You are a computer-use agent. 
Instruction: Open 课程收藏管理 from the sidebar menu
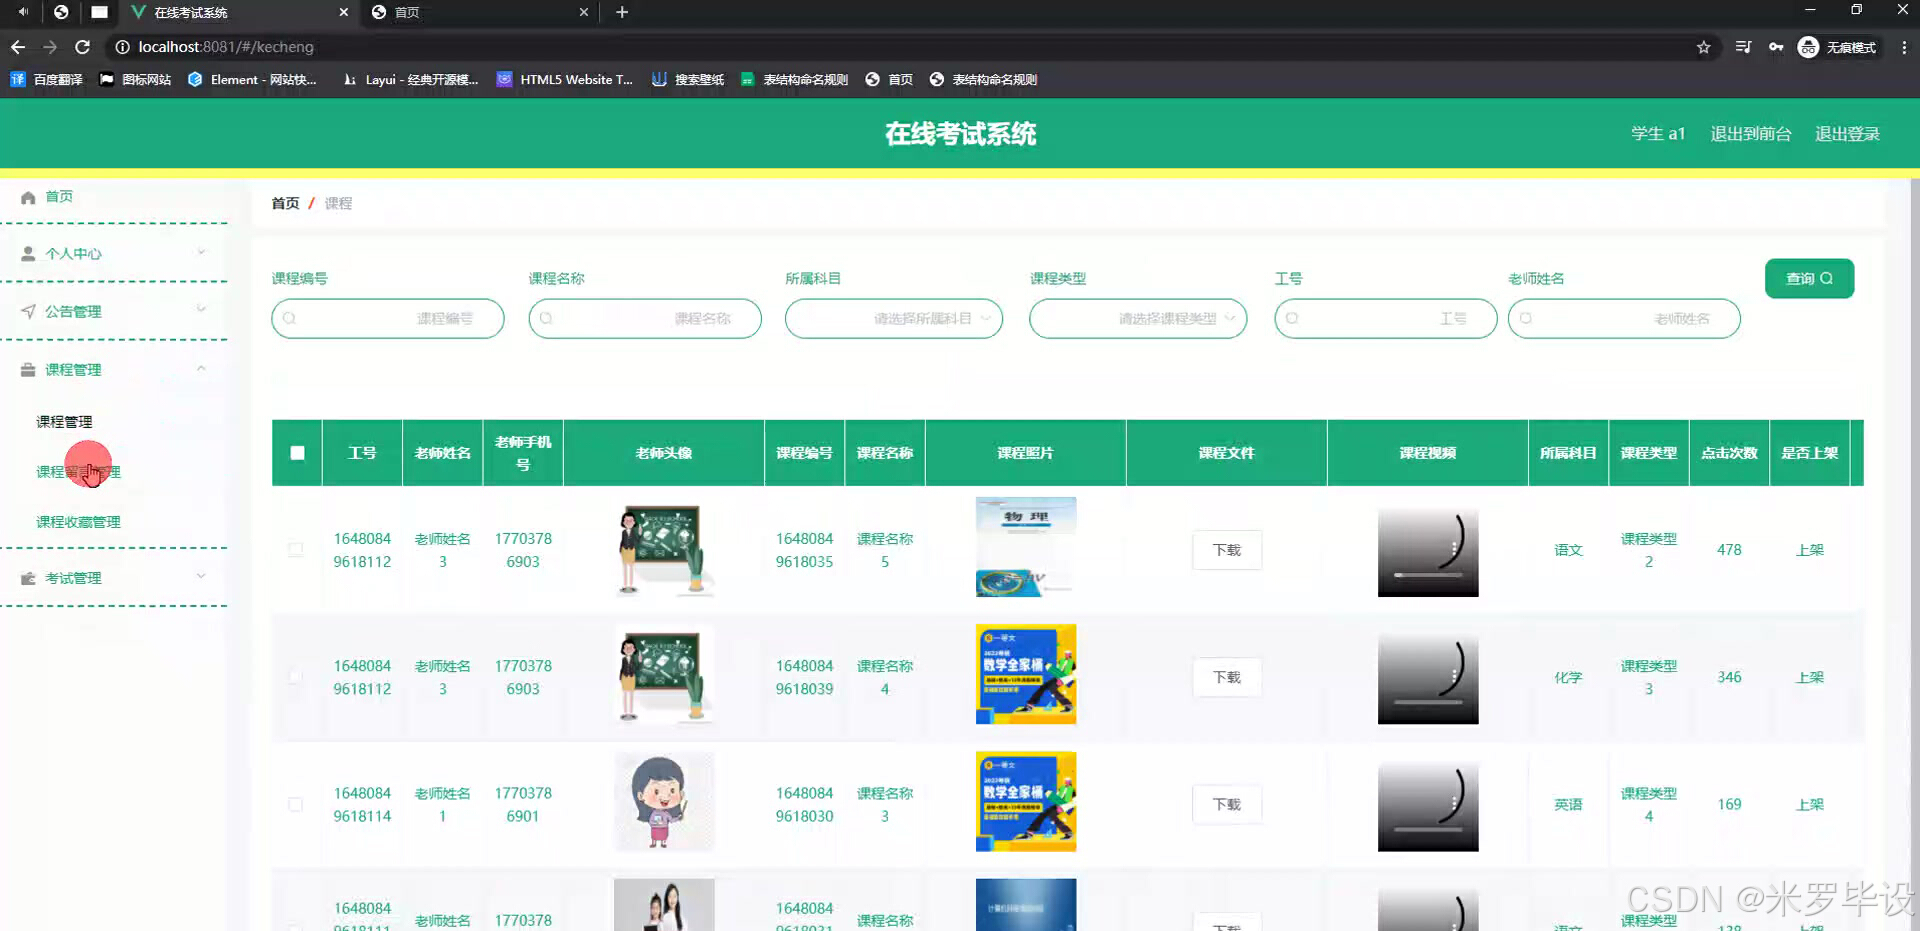(78, 521)
